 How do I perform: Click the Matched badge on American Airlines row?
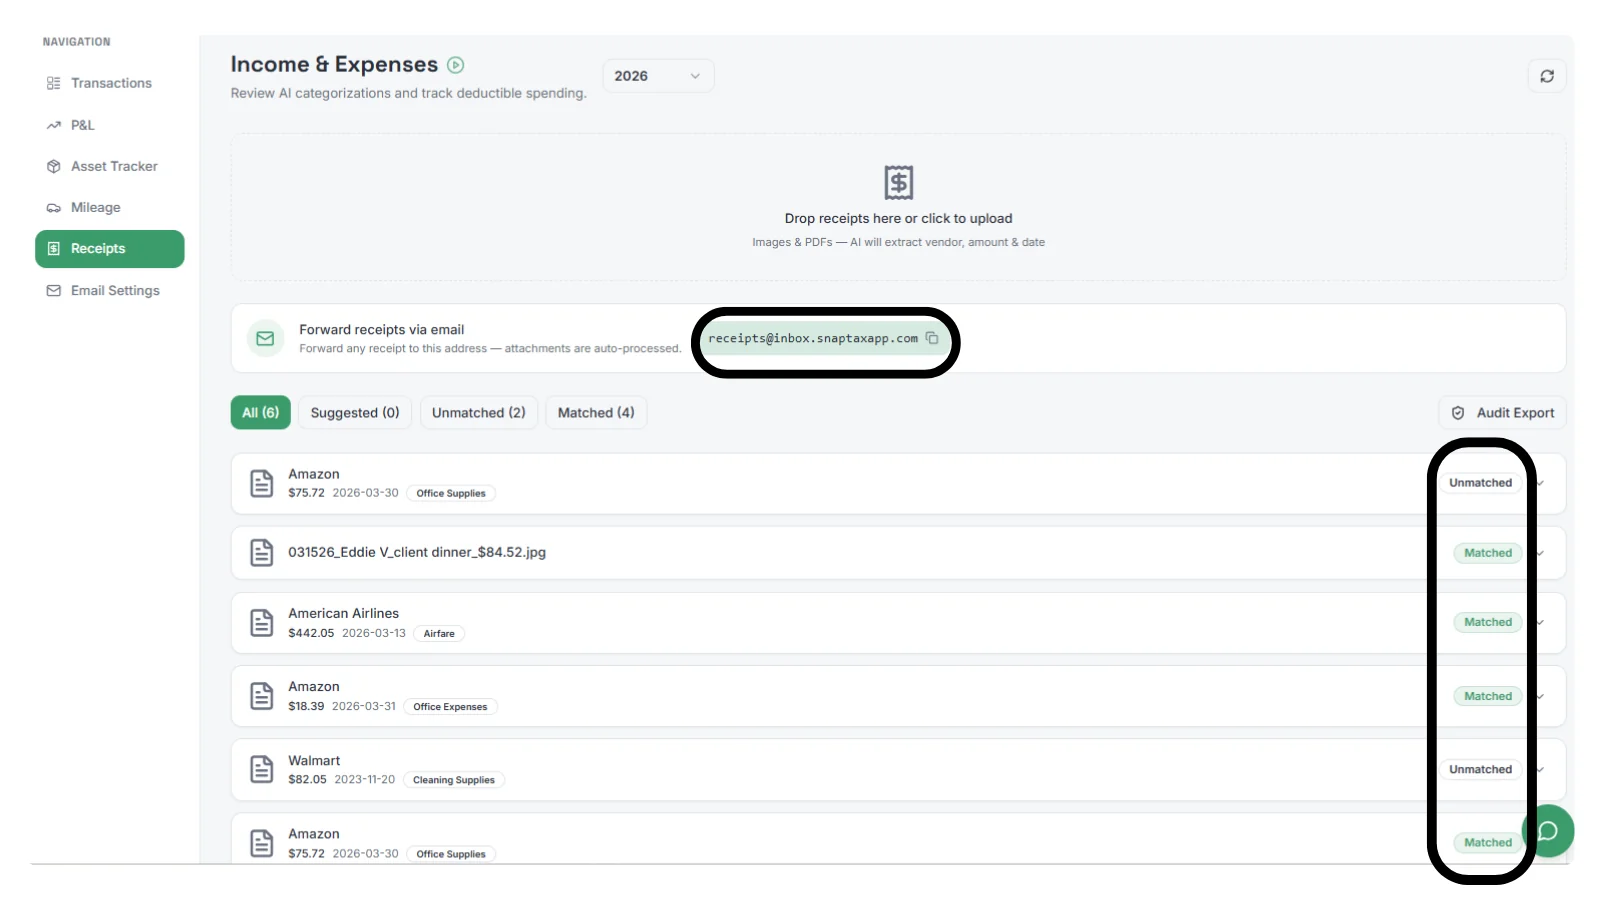[1488, 622]
